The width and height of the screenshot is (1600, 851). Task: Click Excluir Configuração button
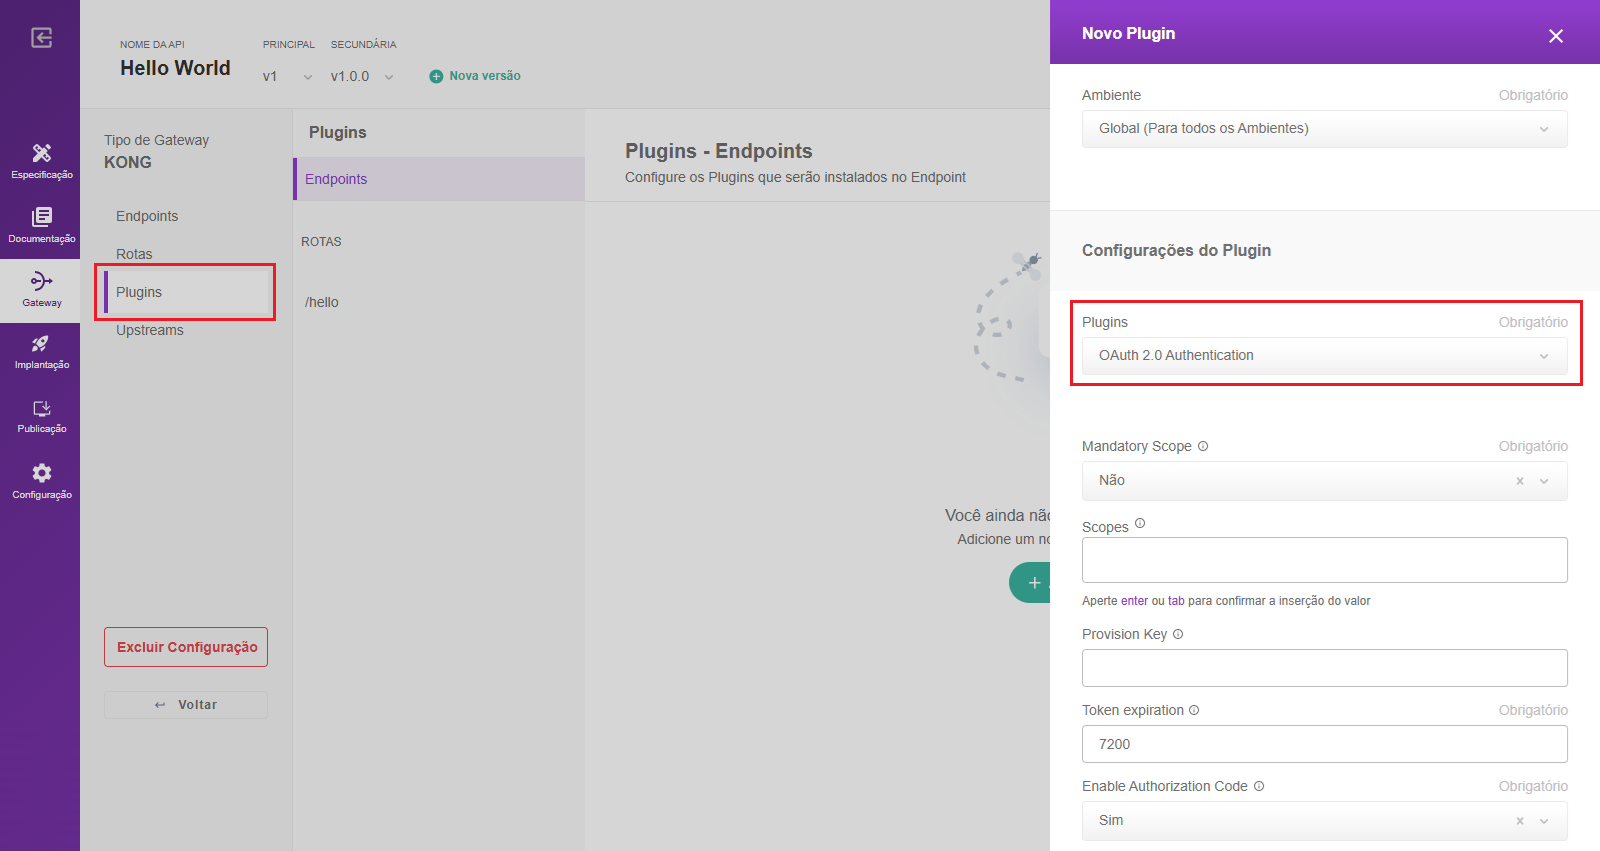coord(186,647)
